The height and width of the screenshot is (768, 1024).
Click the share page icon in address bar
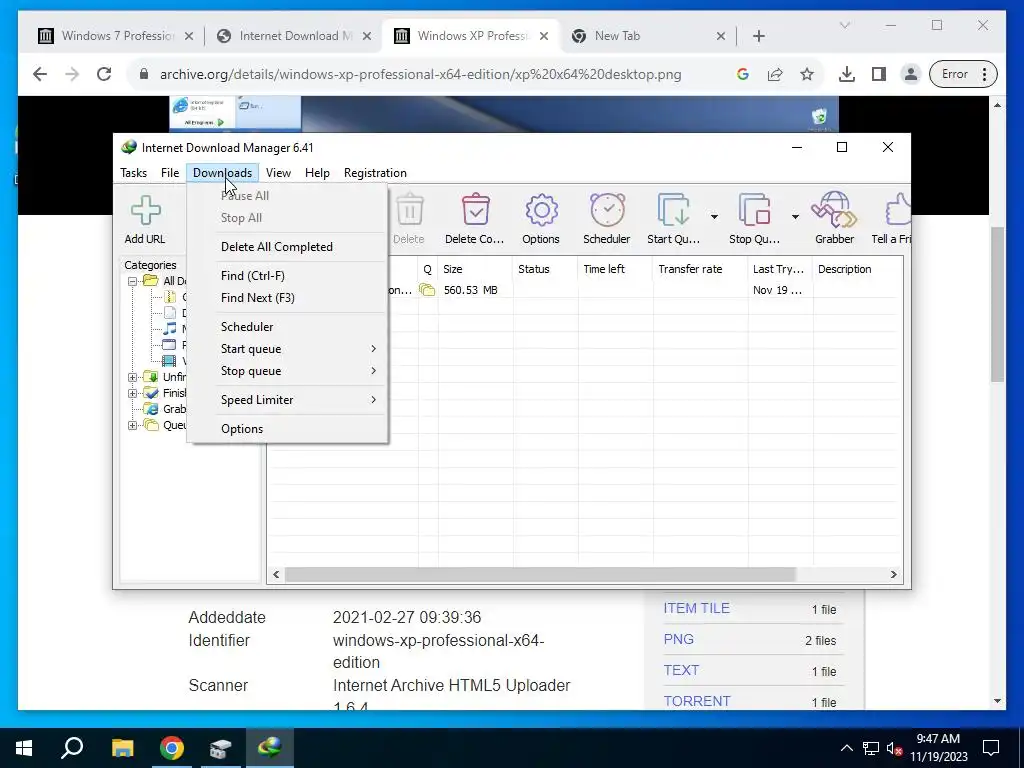[x=775, y=74]
